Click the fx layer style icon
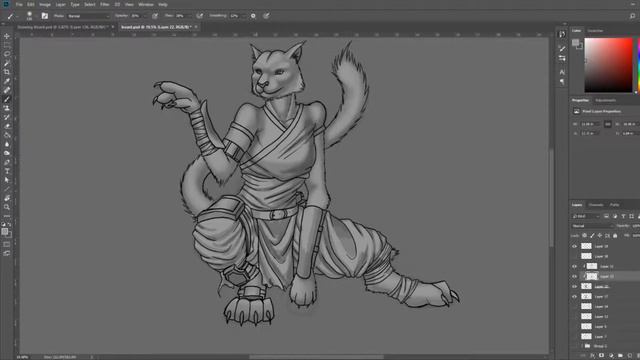 (592, 356)
